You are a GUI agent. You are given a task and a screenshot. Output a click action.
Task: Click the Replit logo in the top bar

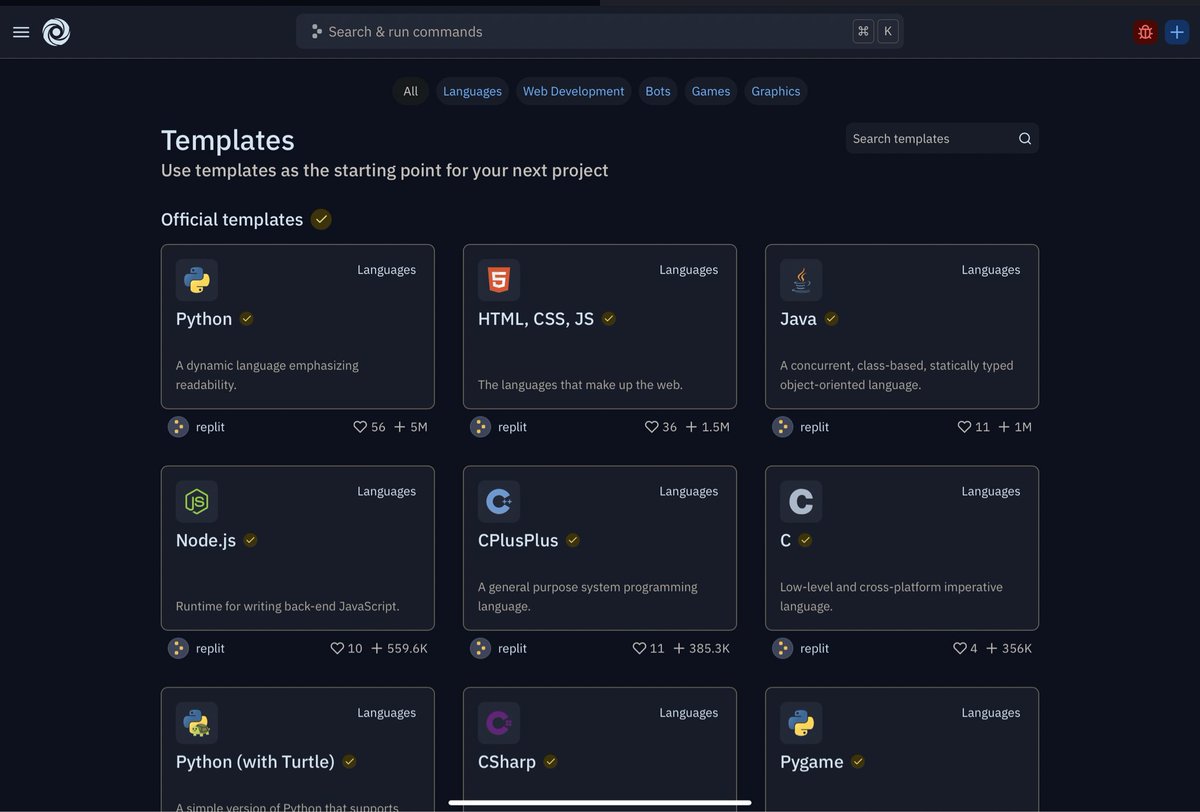point(55,31)
